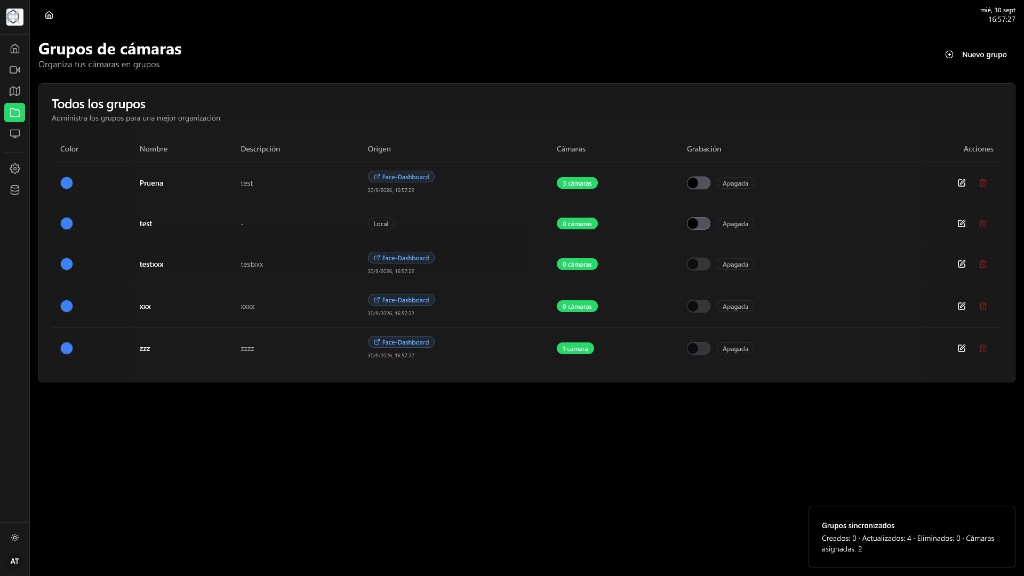
Task: Toggle recording for the test group
Action: pos(698,223)
